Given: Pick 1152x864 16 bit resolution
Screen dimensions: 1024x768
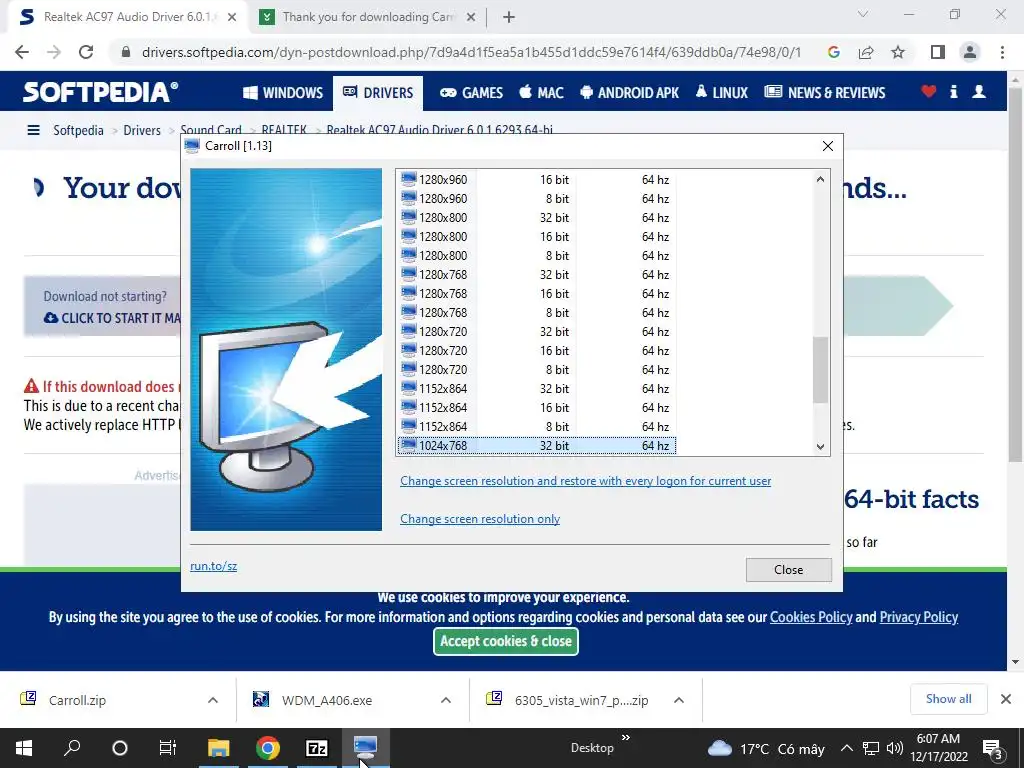Looking at the screenshot, I should 537,407.
